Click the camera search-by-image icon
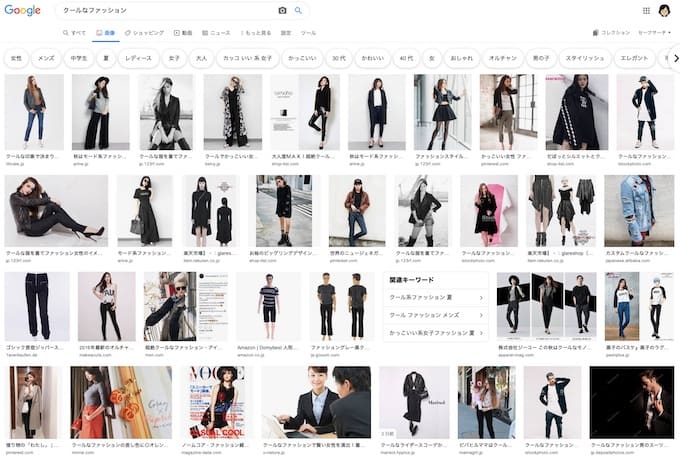This screenshot has width=680, height=460. tap(282, 10)
